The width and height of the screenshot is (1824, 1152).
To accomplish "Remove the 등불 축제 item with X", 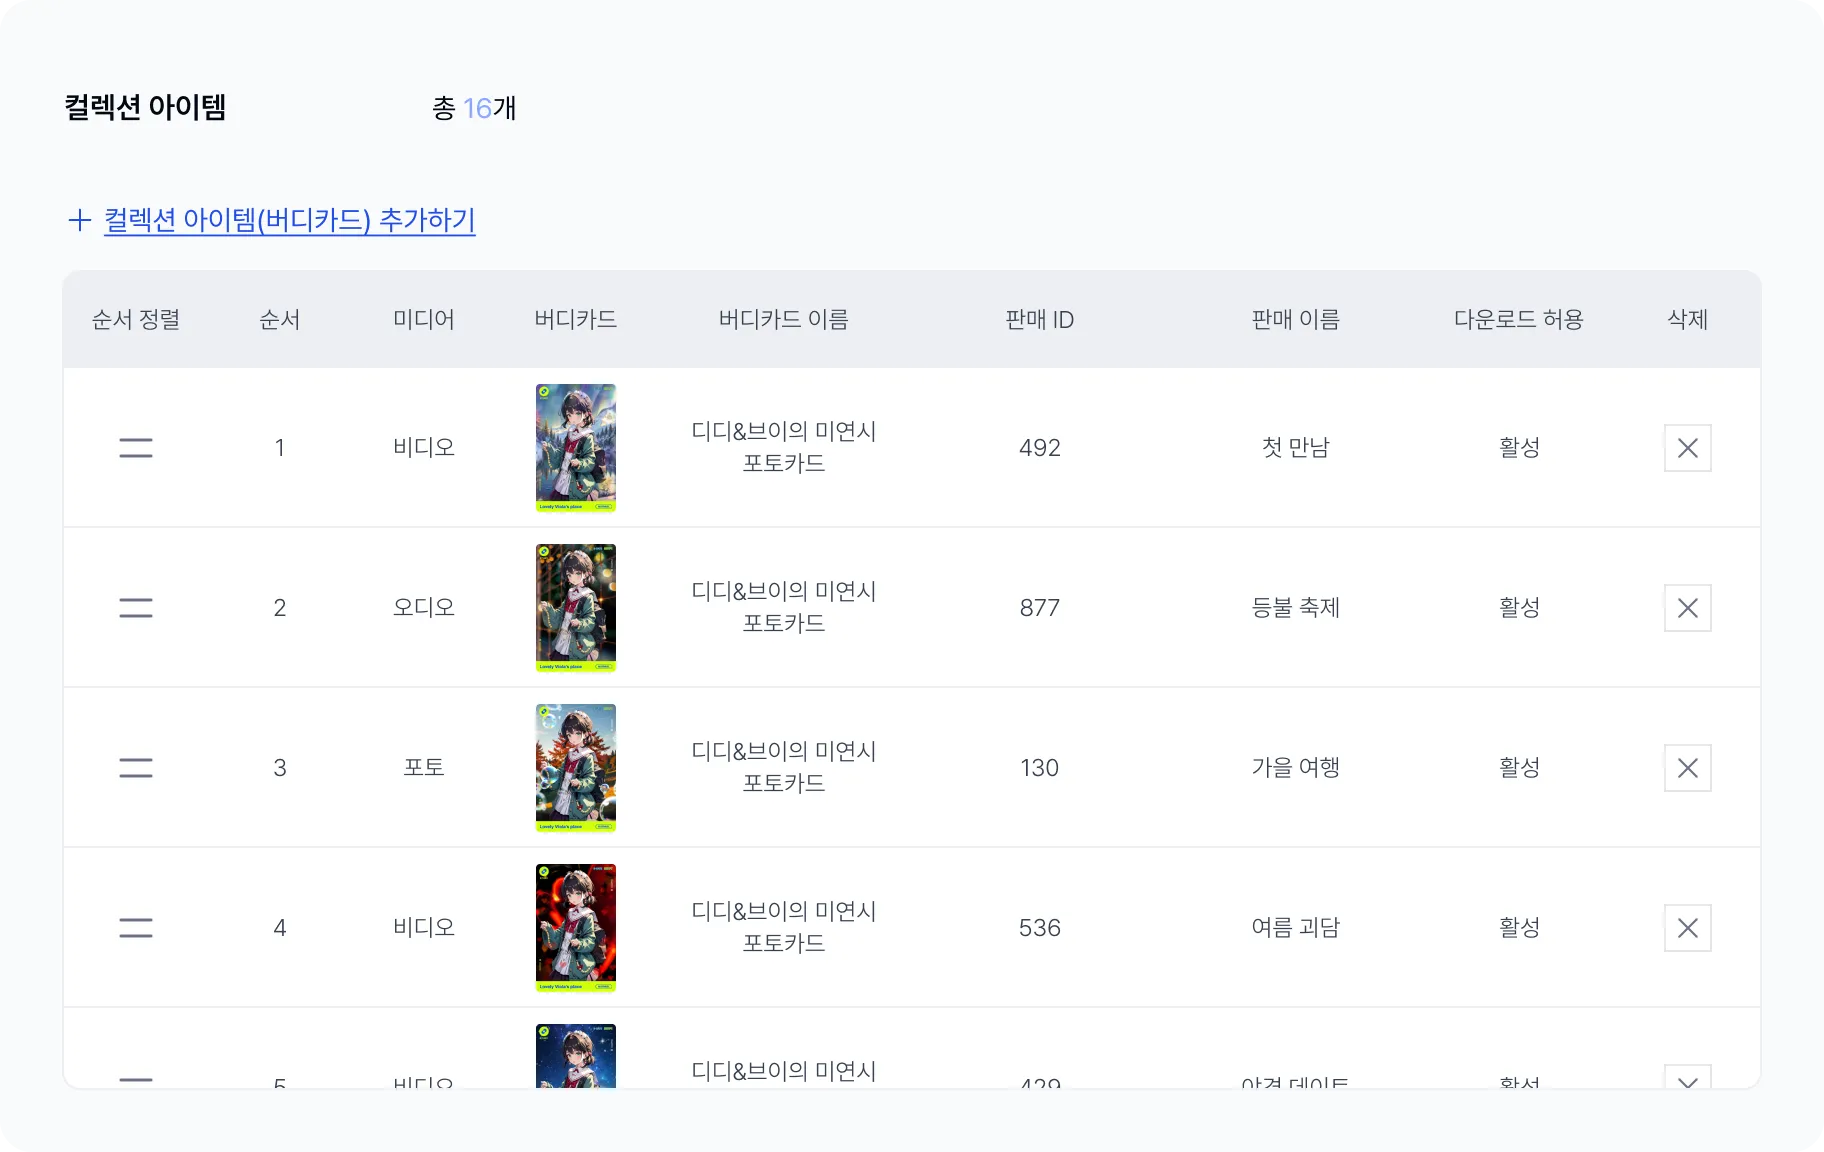I will pos(1688,608).
